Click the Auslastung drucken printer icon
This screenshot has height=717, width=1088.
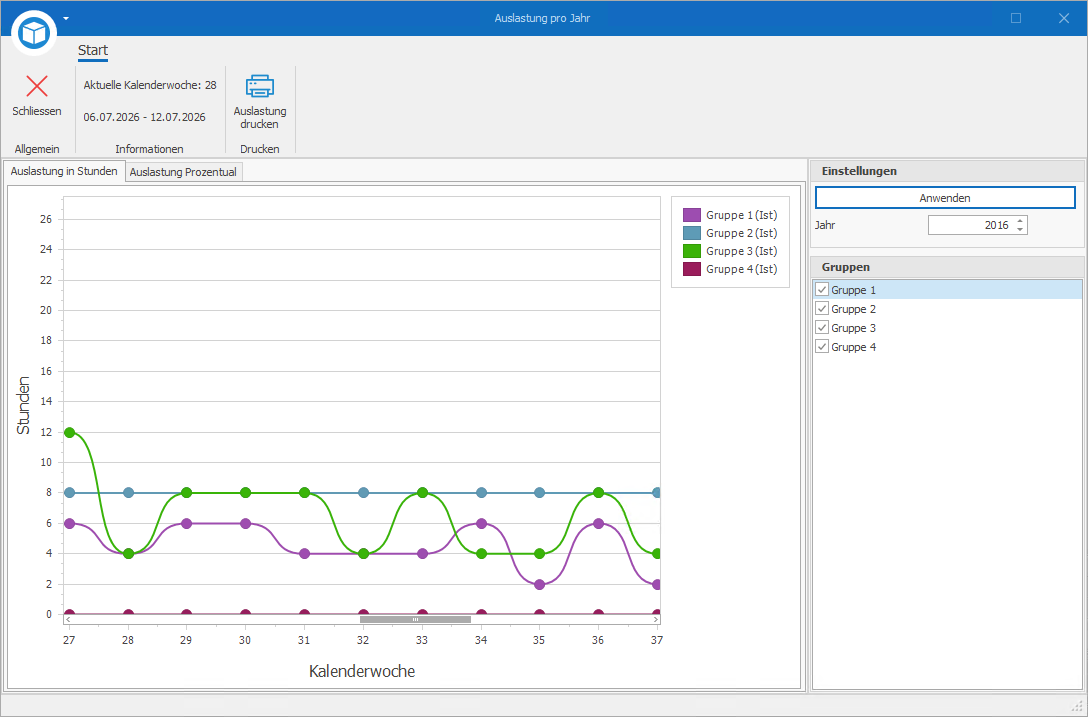(260, 86)
